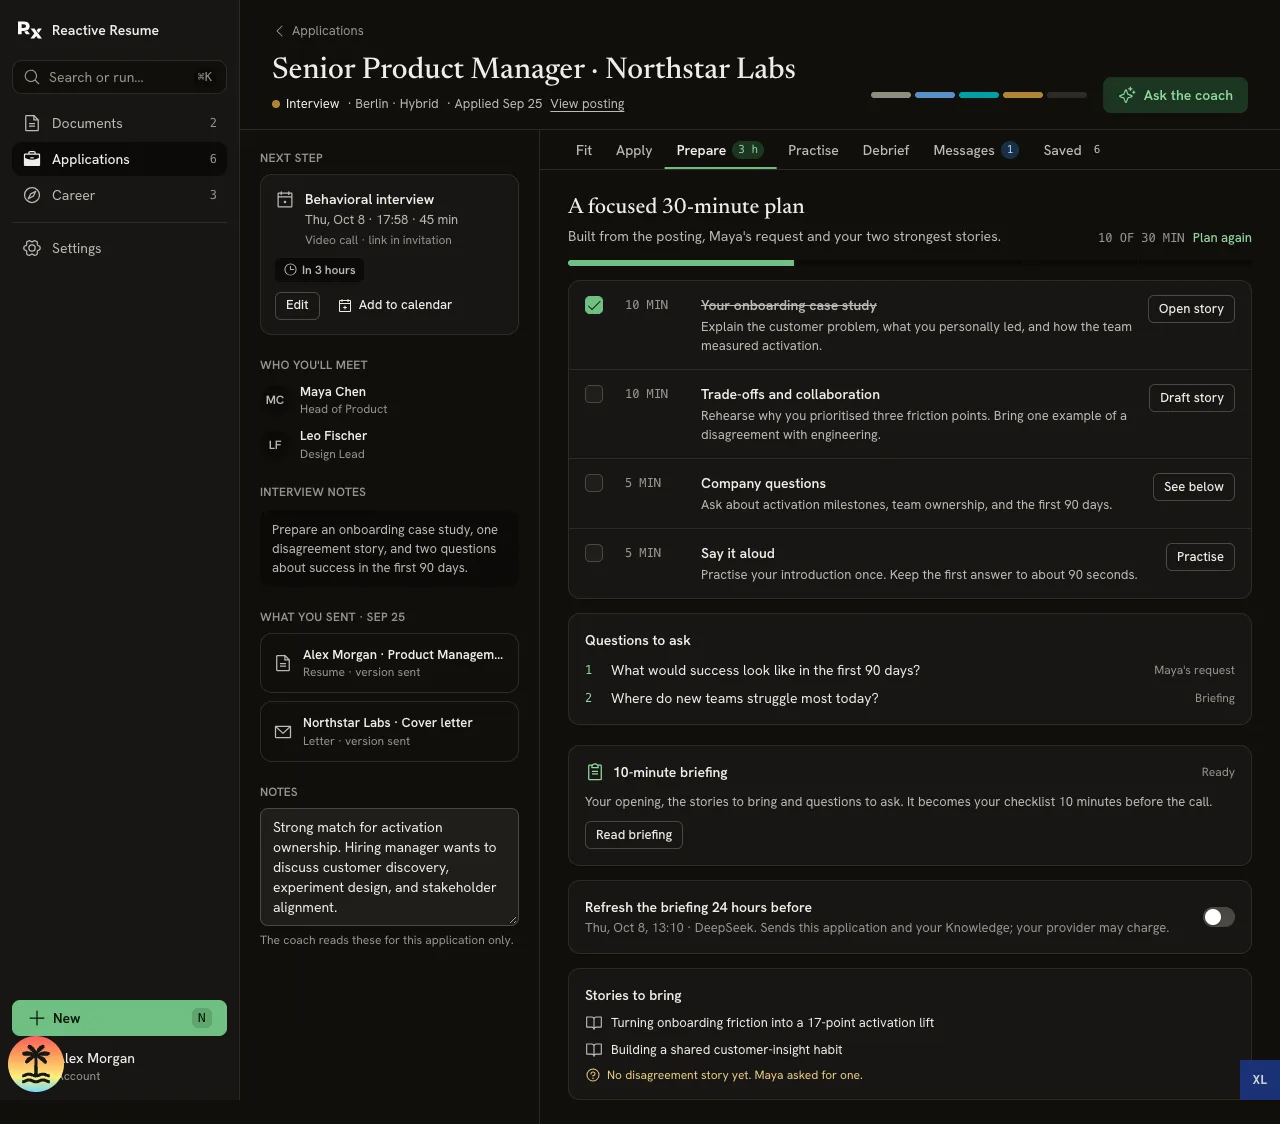Image resolution: width=1280 pixels, height=1124 pixels.
Task: Click the plus icon in New button
Action: pyautogui.click(x=37, y=1018)
